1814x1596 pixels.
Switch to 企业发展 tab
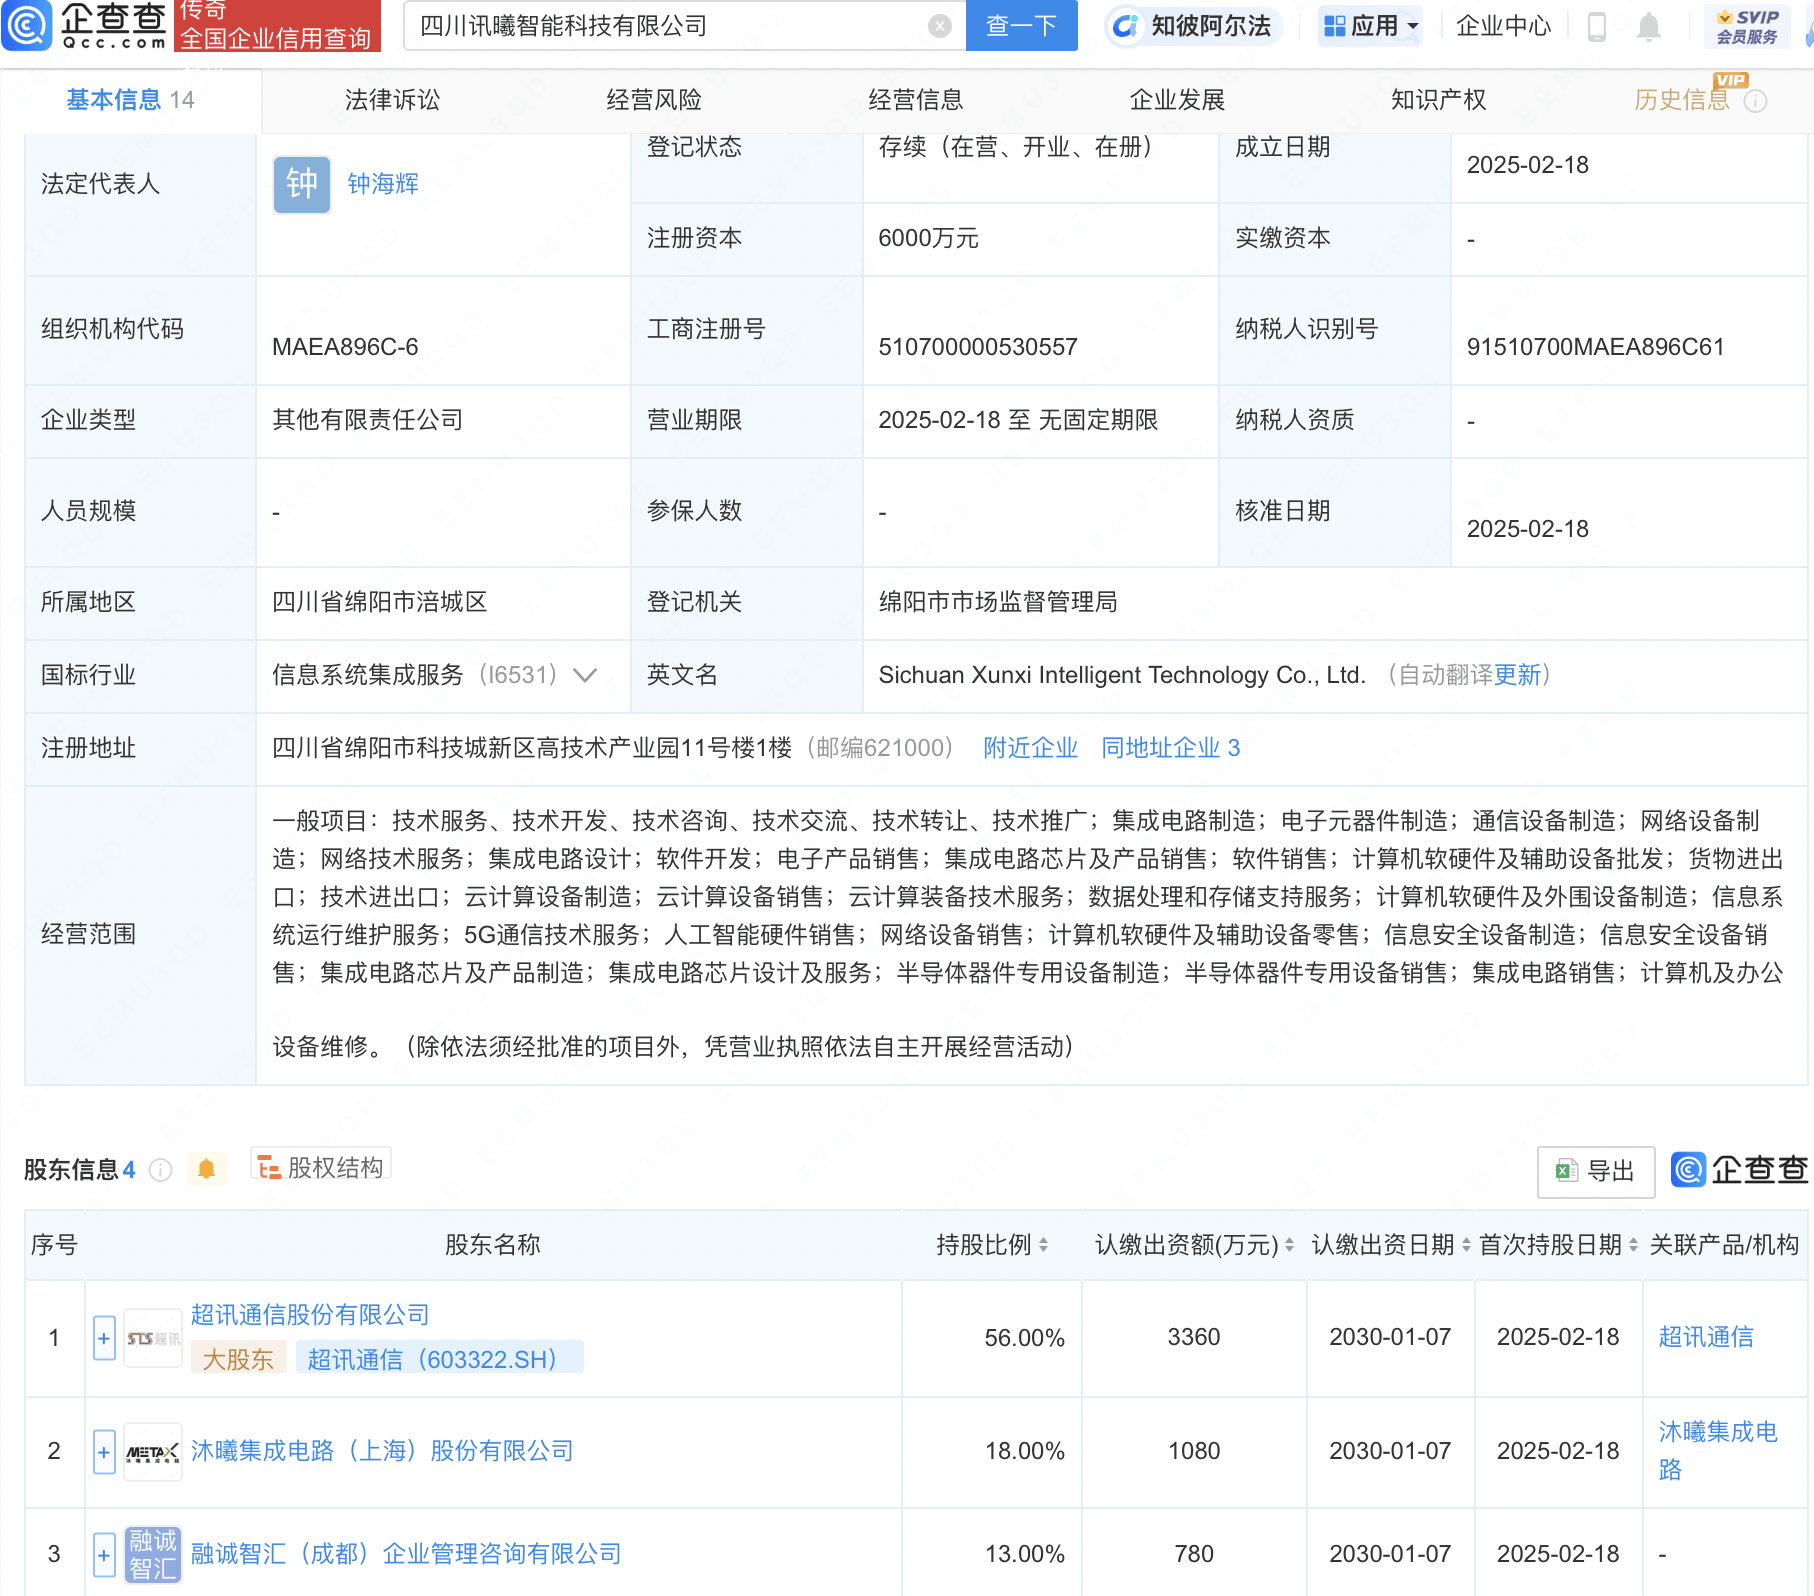pyautogui.click(x=1177, y=100)
